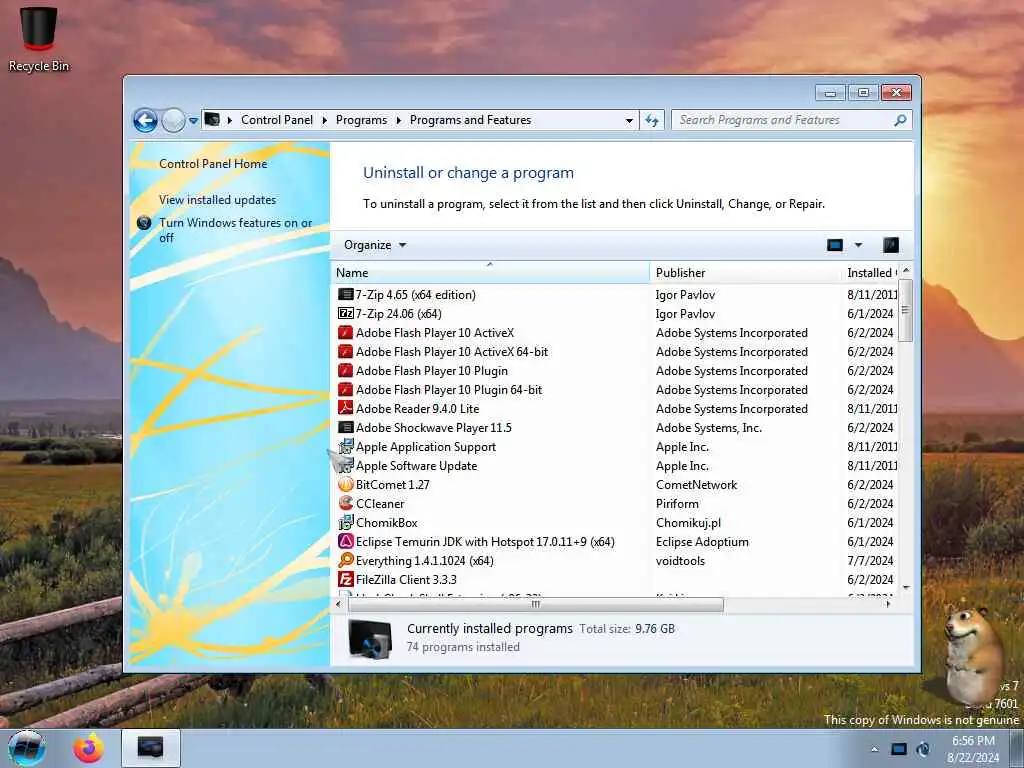Click the Eclipse Temurin JDK icon
This screenshot has width=1024, height=768.
[345, 541]
